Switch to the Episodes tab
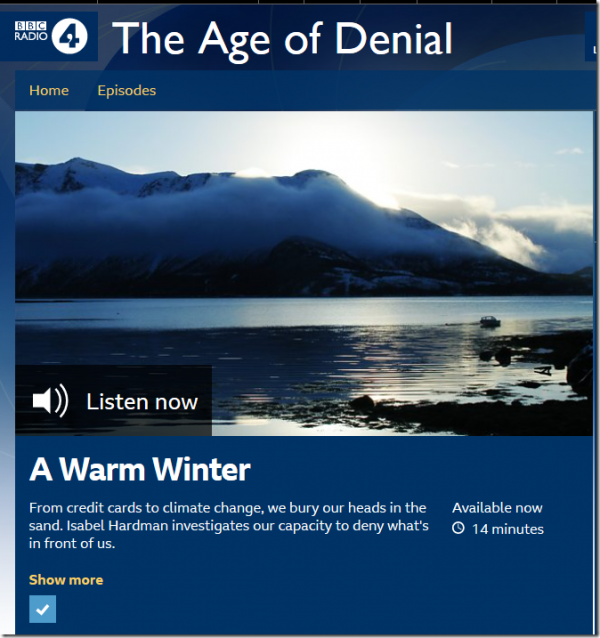The image size is (600, 638). point(127,90)
